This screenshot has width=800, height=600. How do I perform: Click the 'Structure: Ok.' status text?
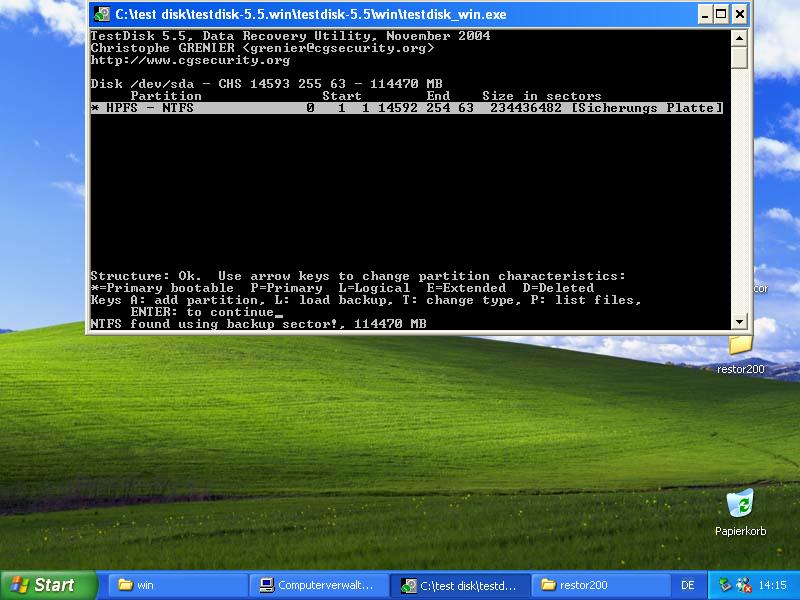click(x=146, y=276)
